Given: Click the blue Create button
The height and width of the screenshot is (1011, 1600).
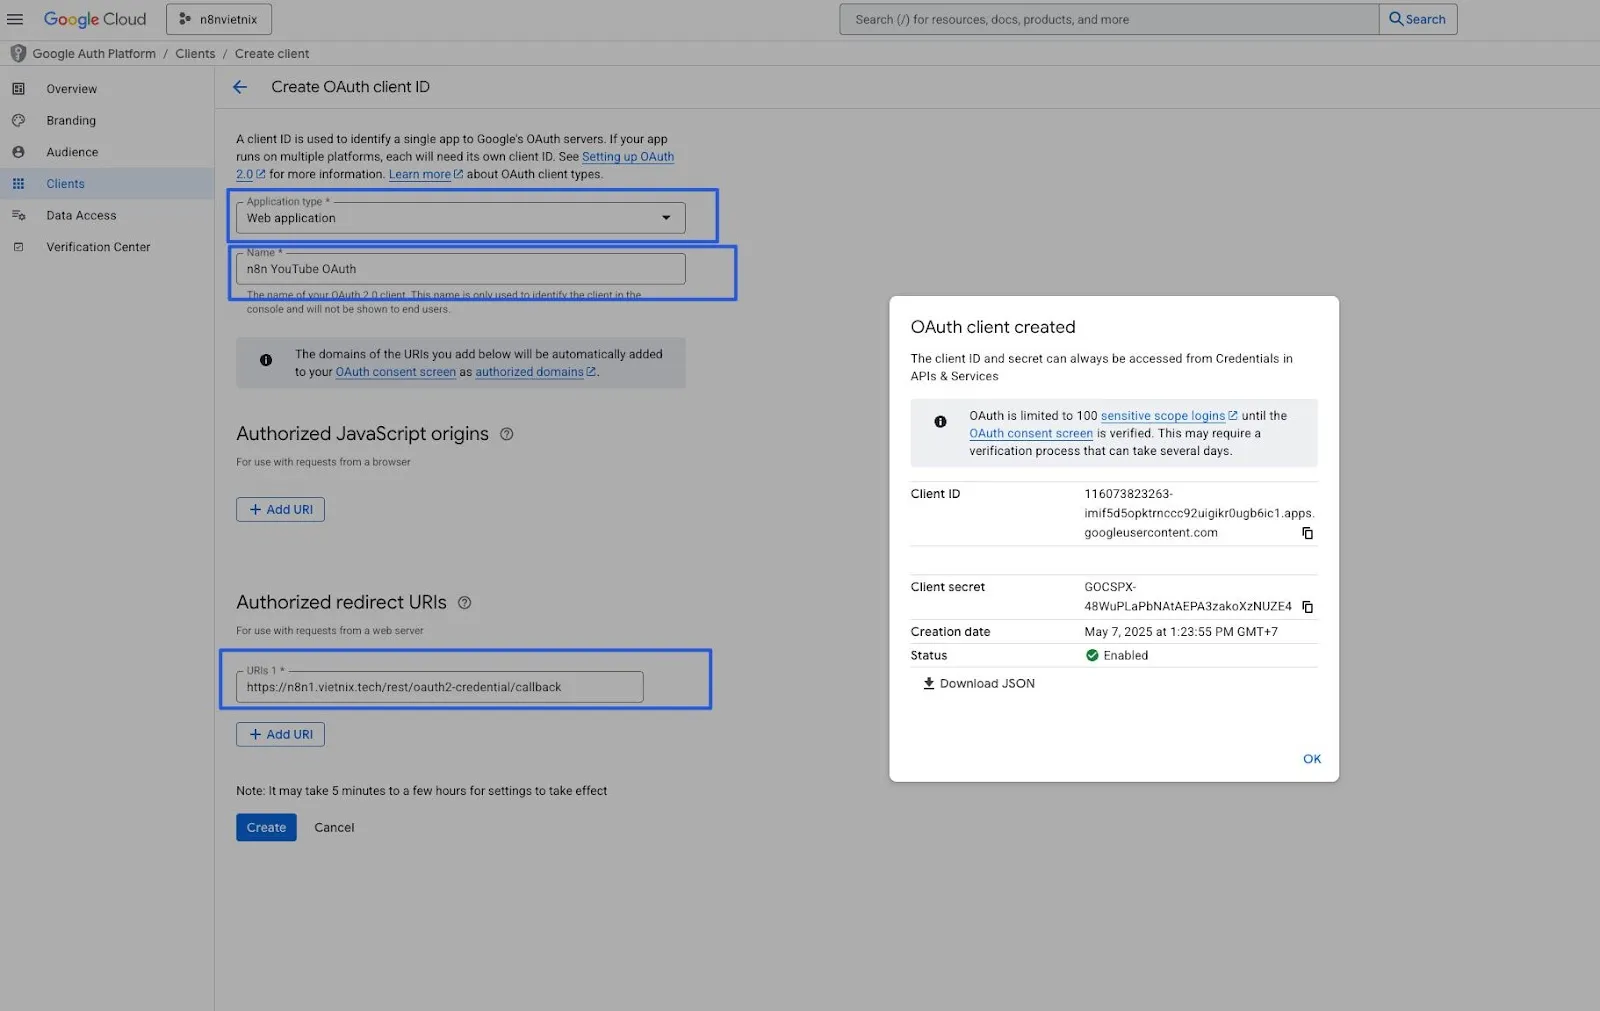Looking at the screenshot, I should tap(266, 827).
